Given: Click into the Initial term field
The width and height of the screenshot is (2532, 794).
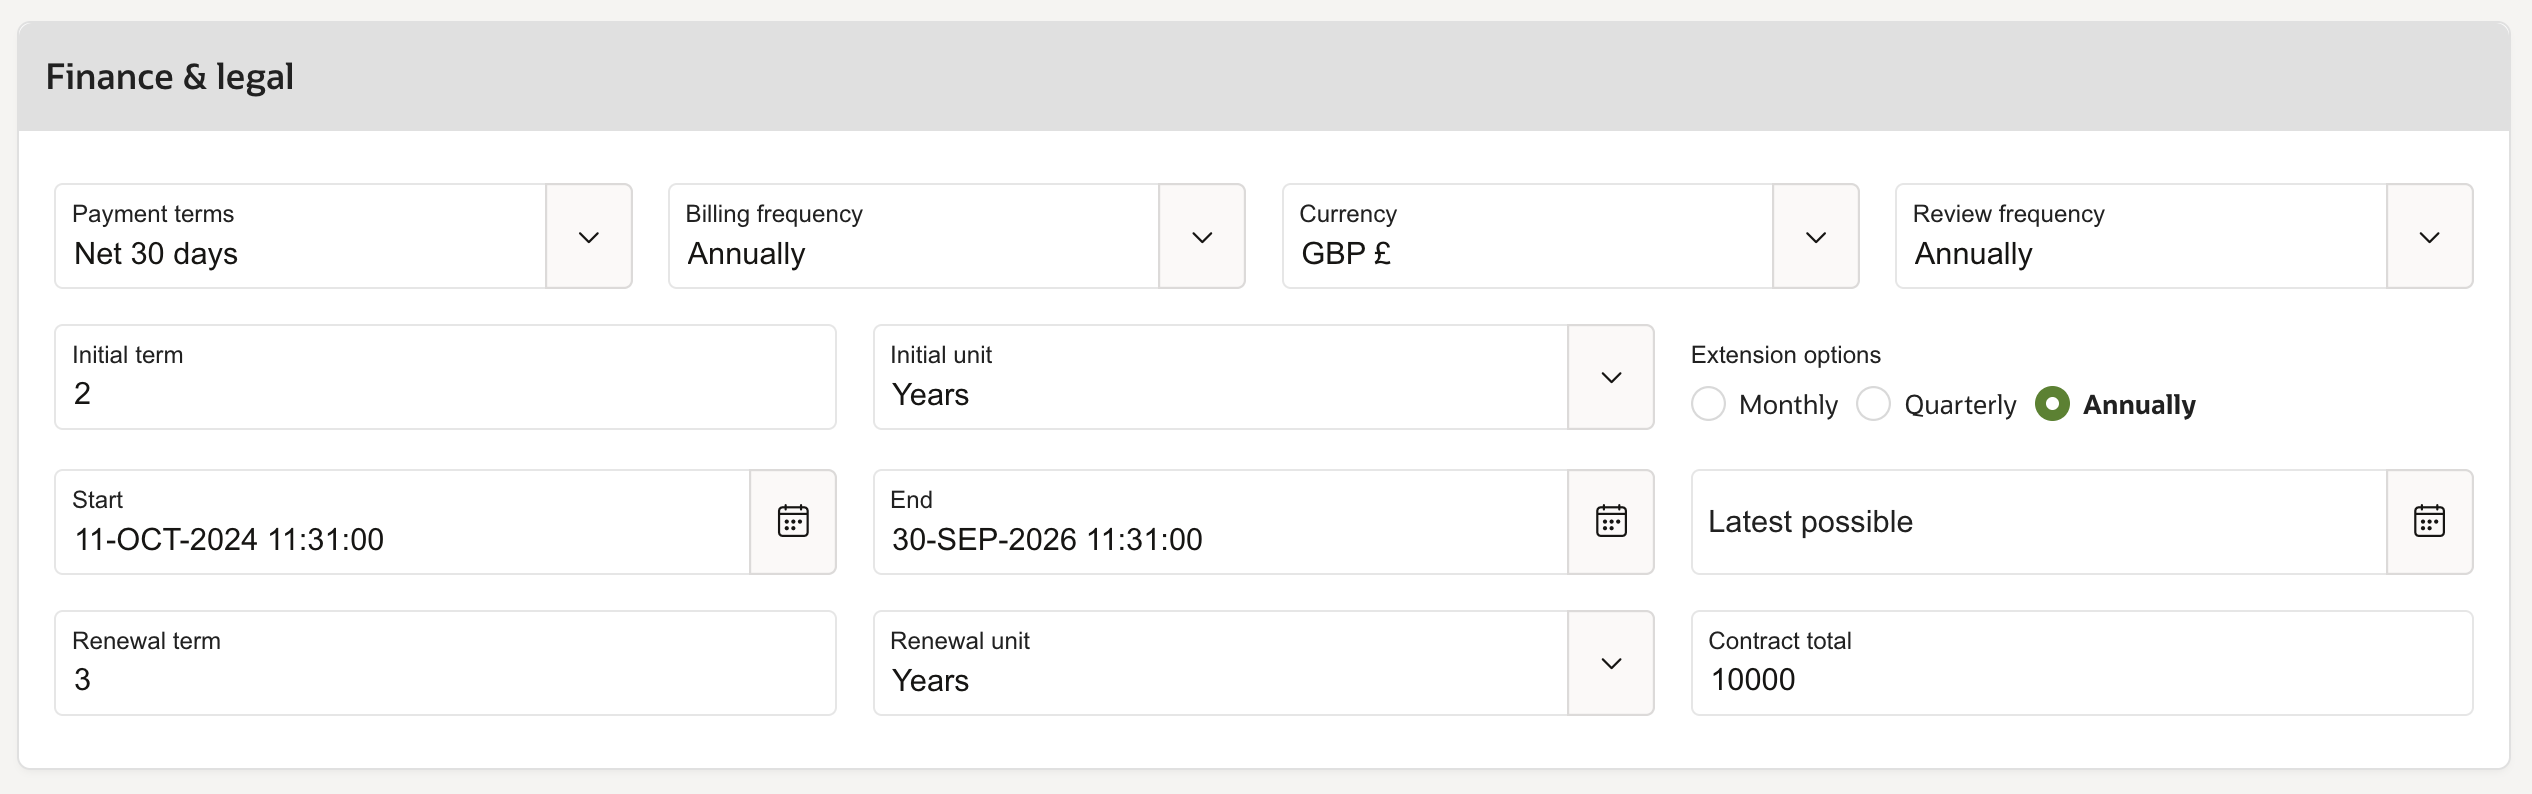Looking at the screenshot, I should click(400, 392).
